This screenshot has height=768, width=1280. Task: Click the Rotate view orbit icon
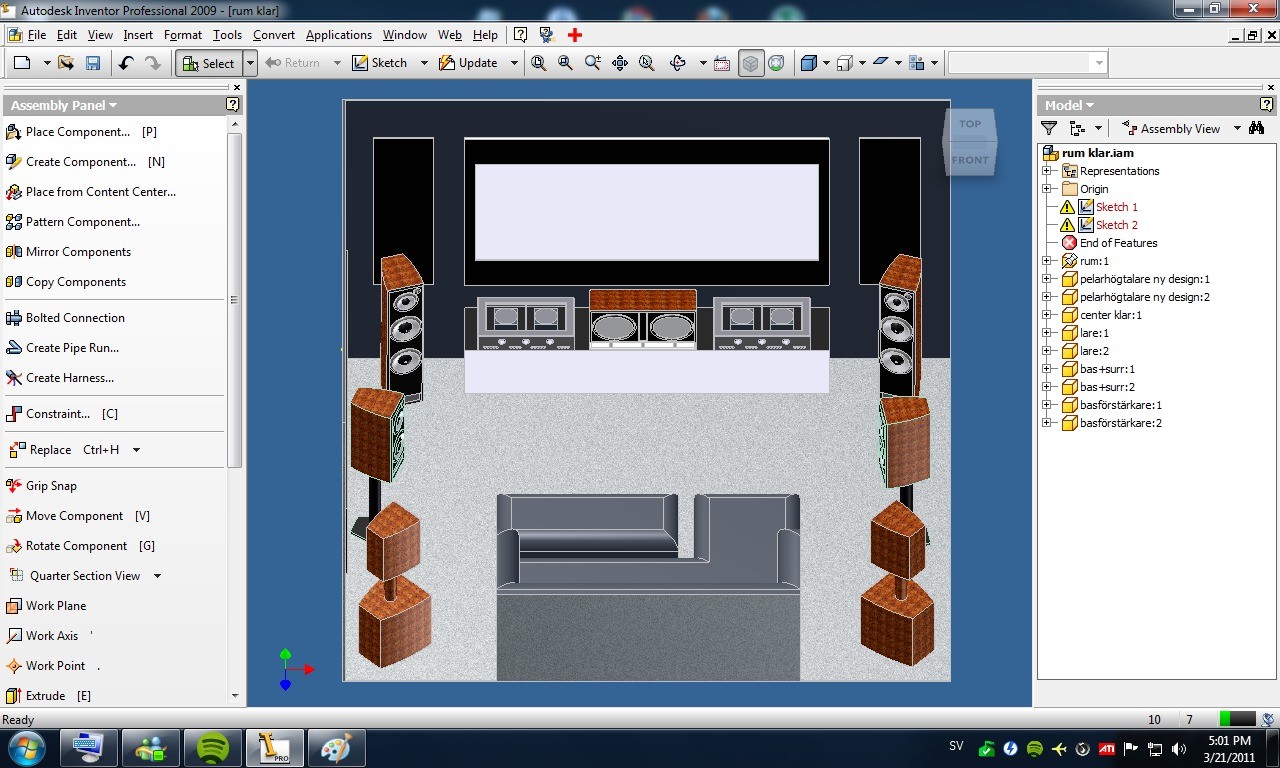678,63
